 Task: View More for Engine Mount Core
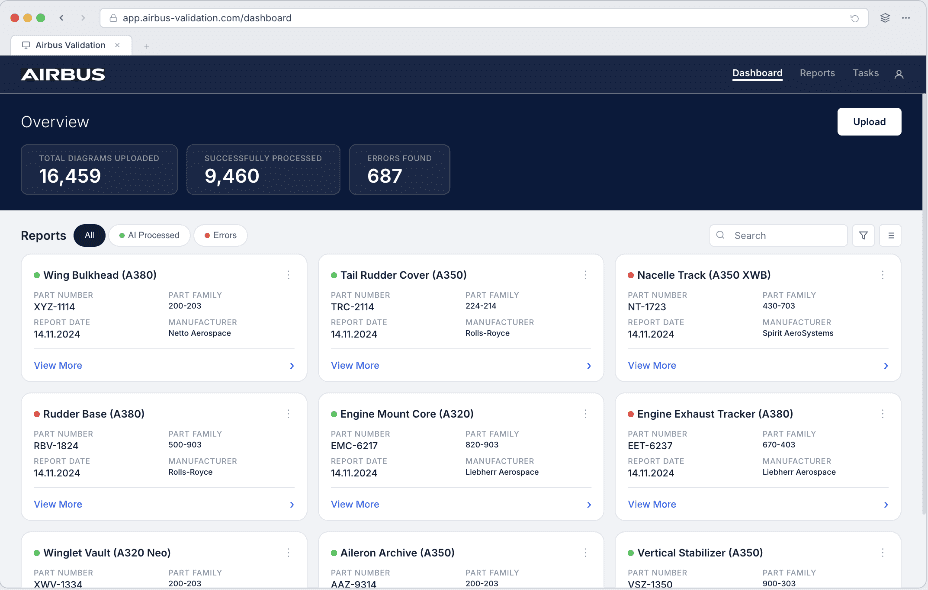(x=355, y=504)
